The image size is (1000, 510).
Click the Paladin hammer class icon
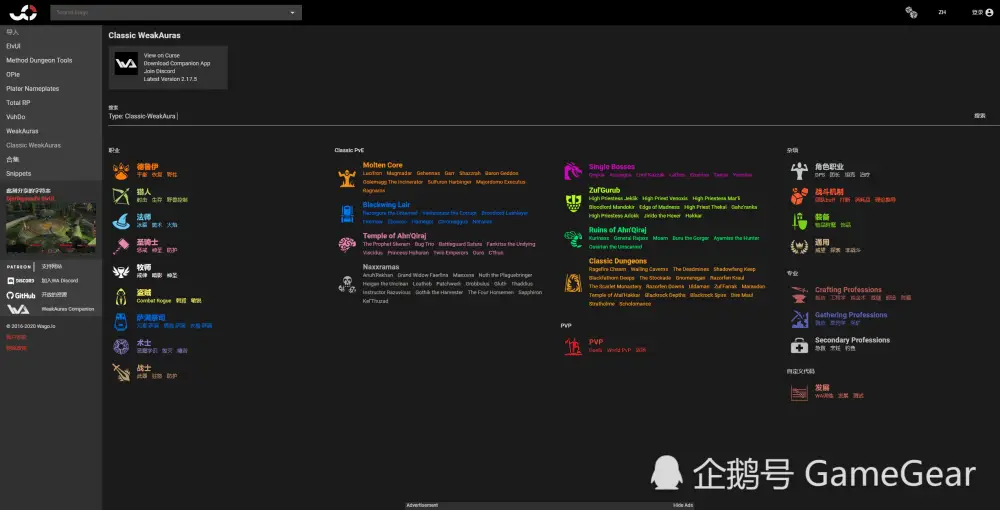(121, 246)
